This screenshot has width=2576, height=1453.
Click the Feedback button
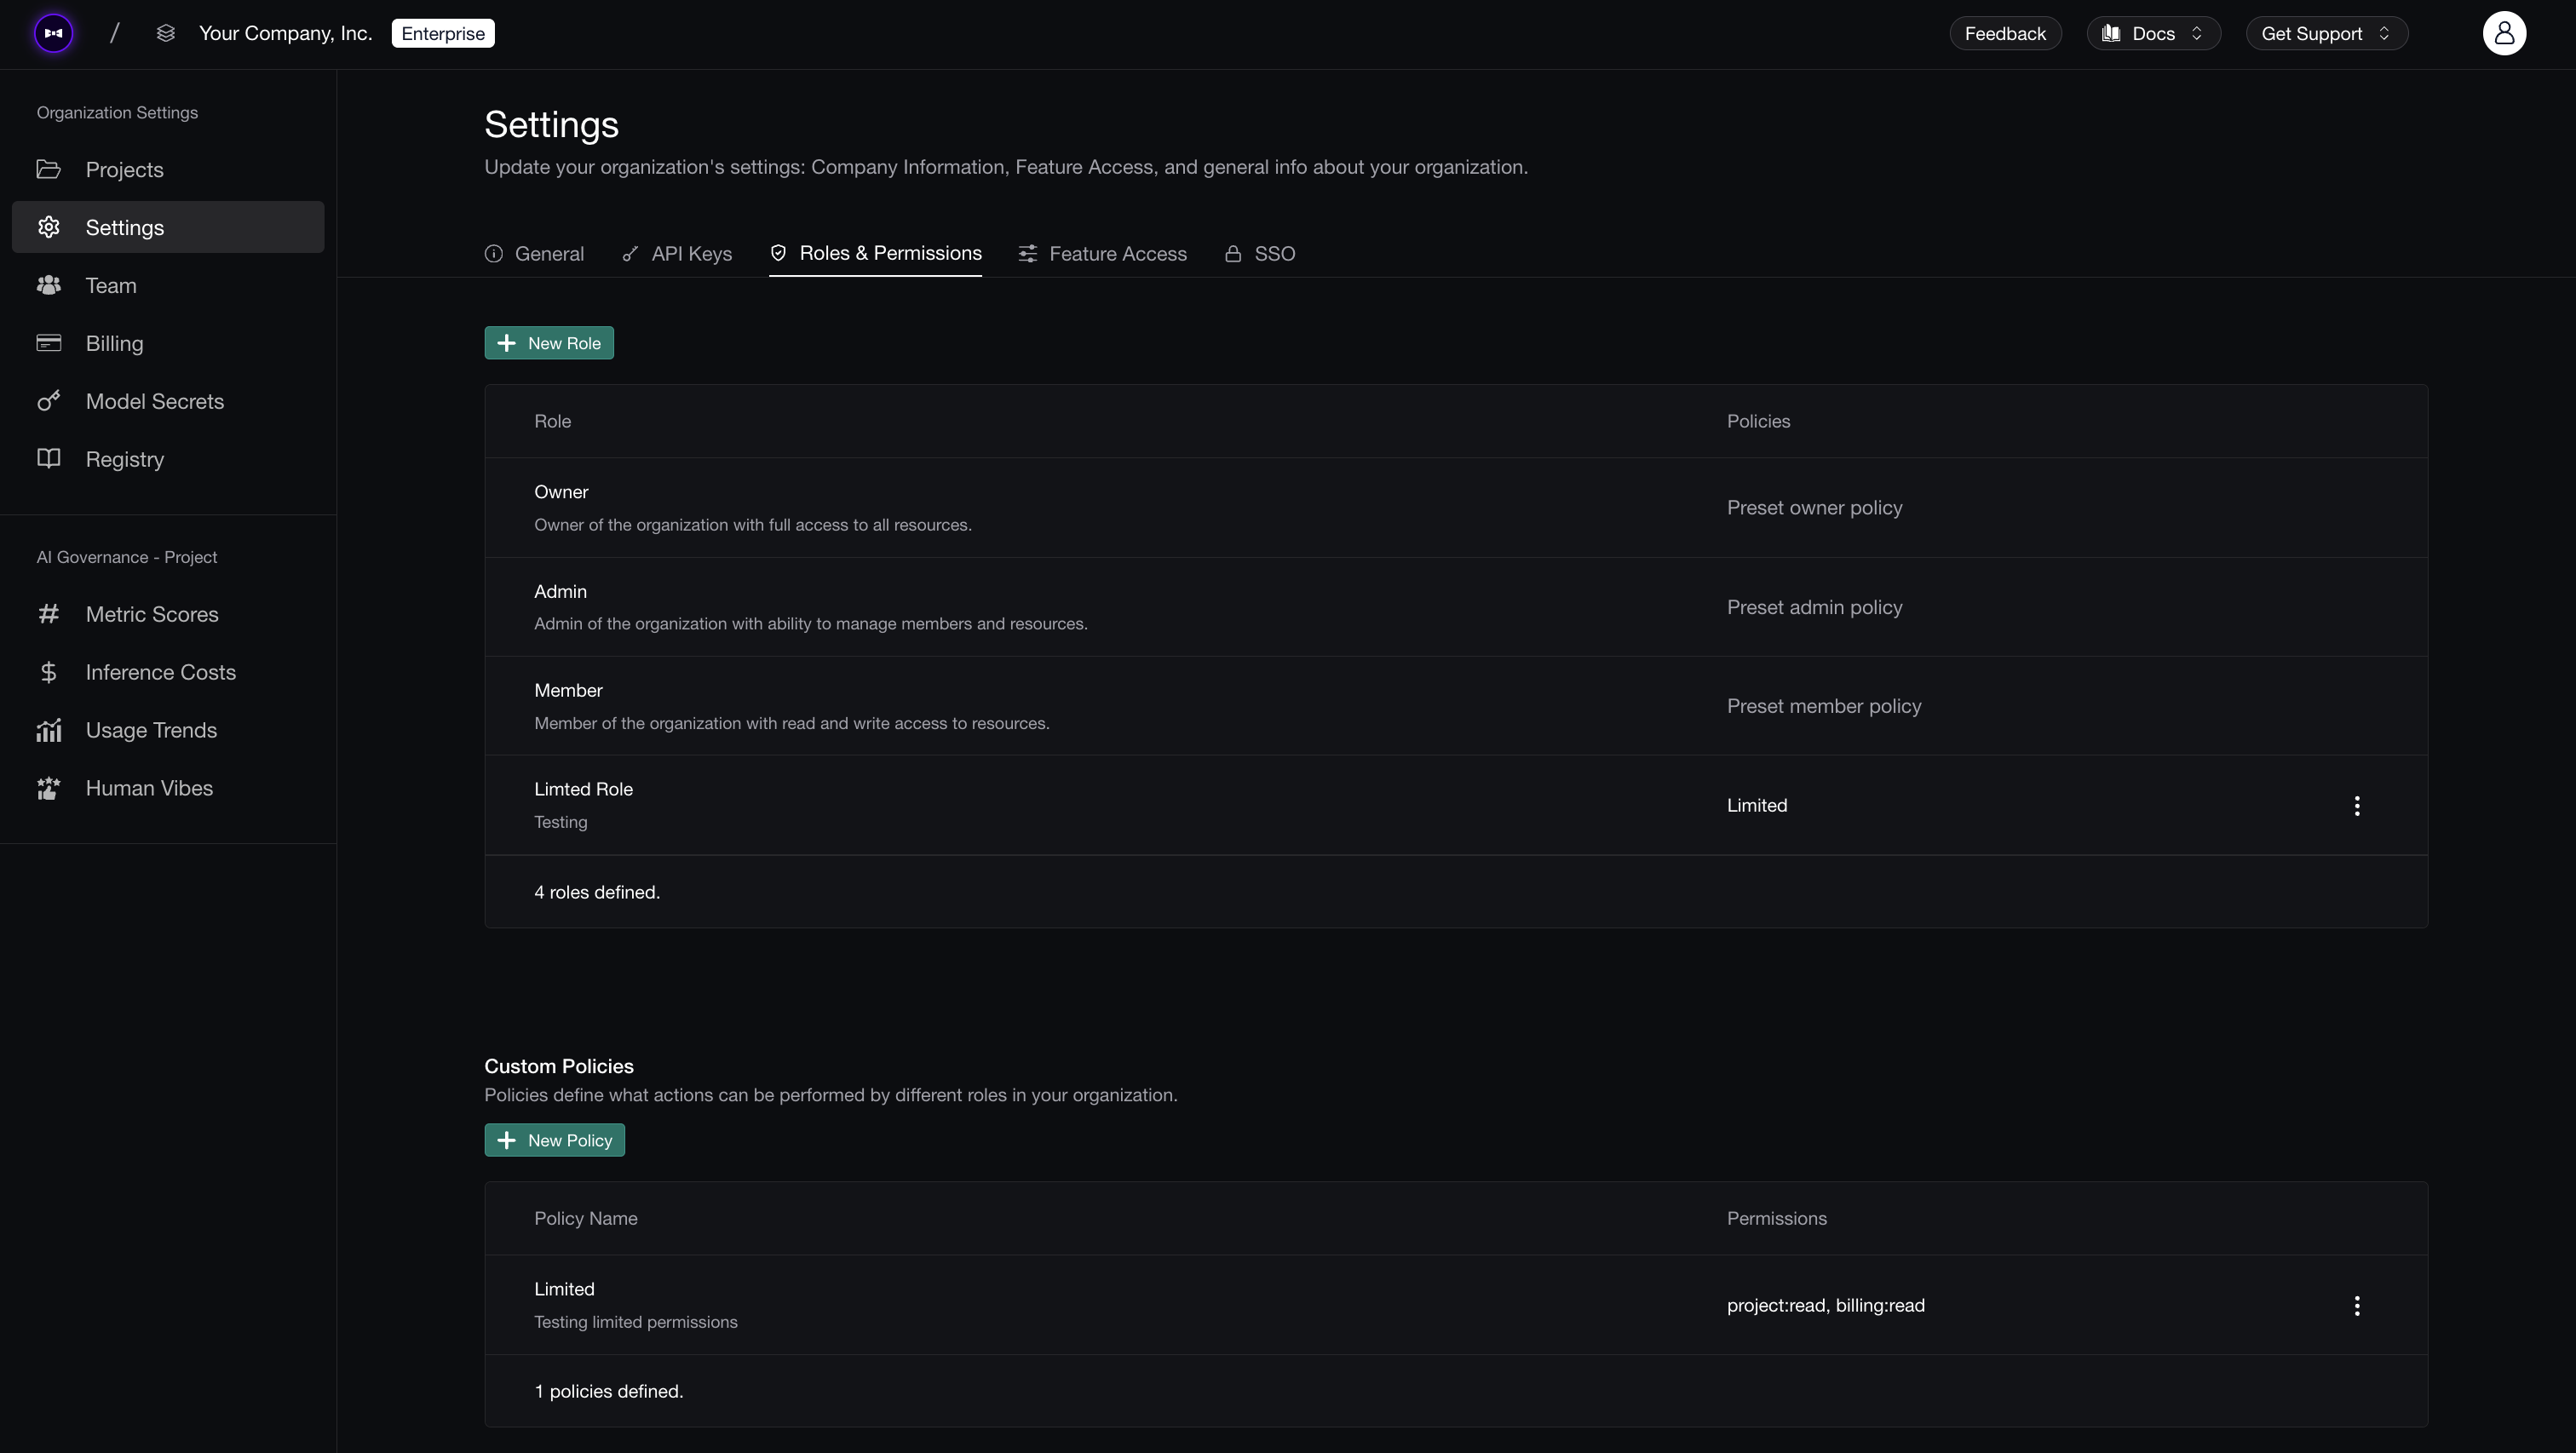pos(2005,33)
